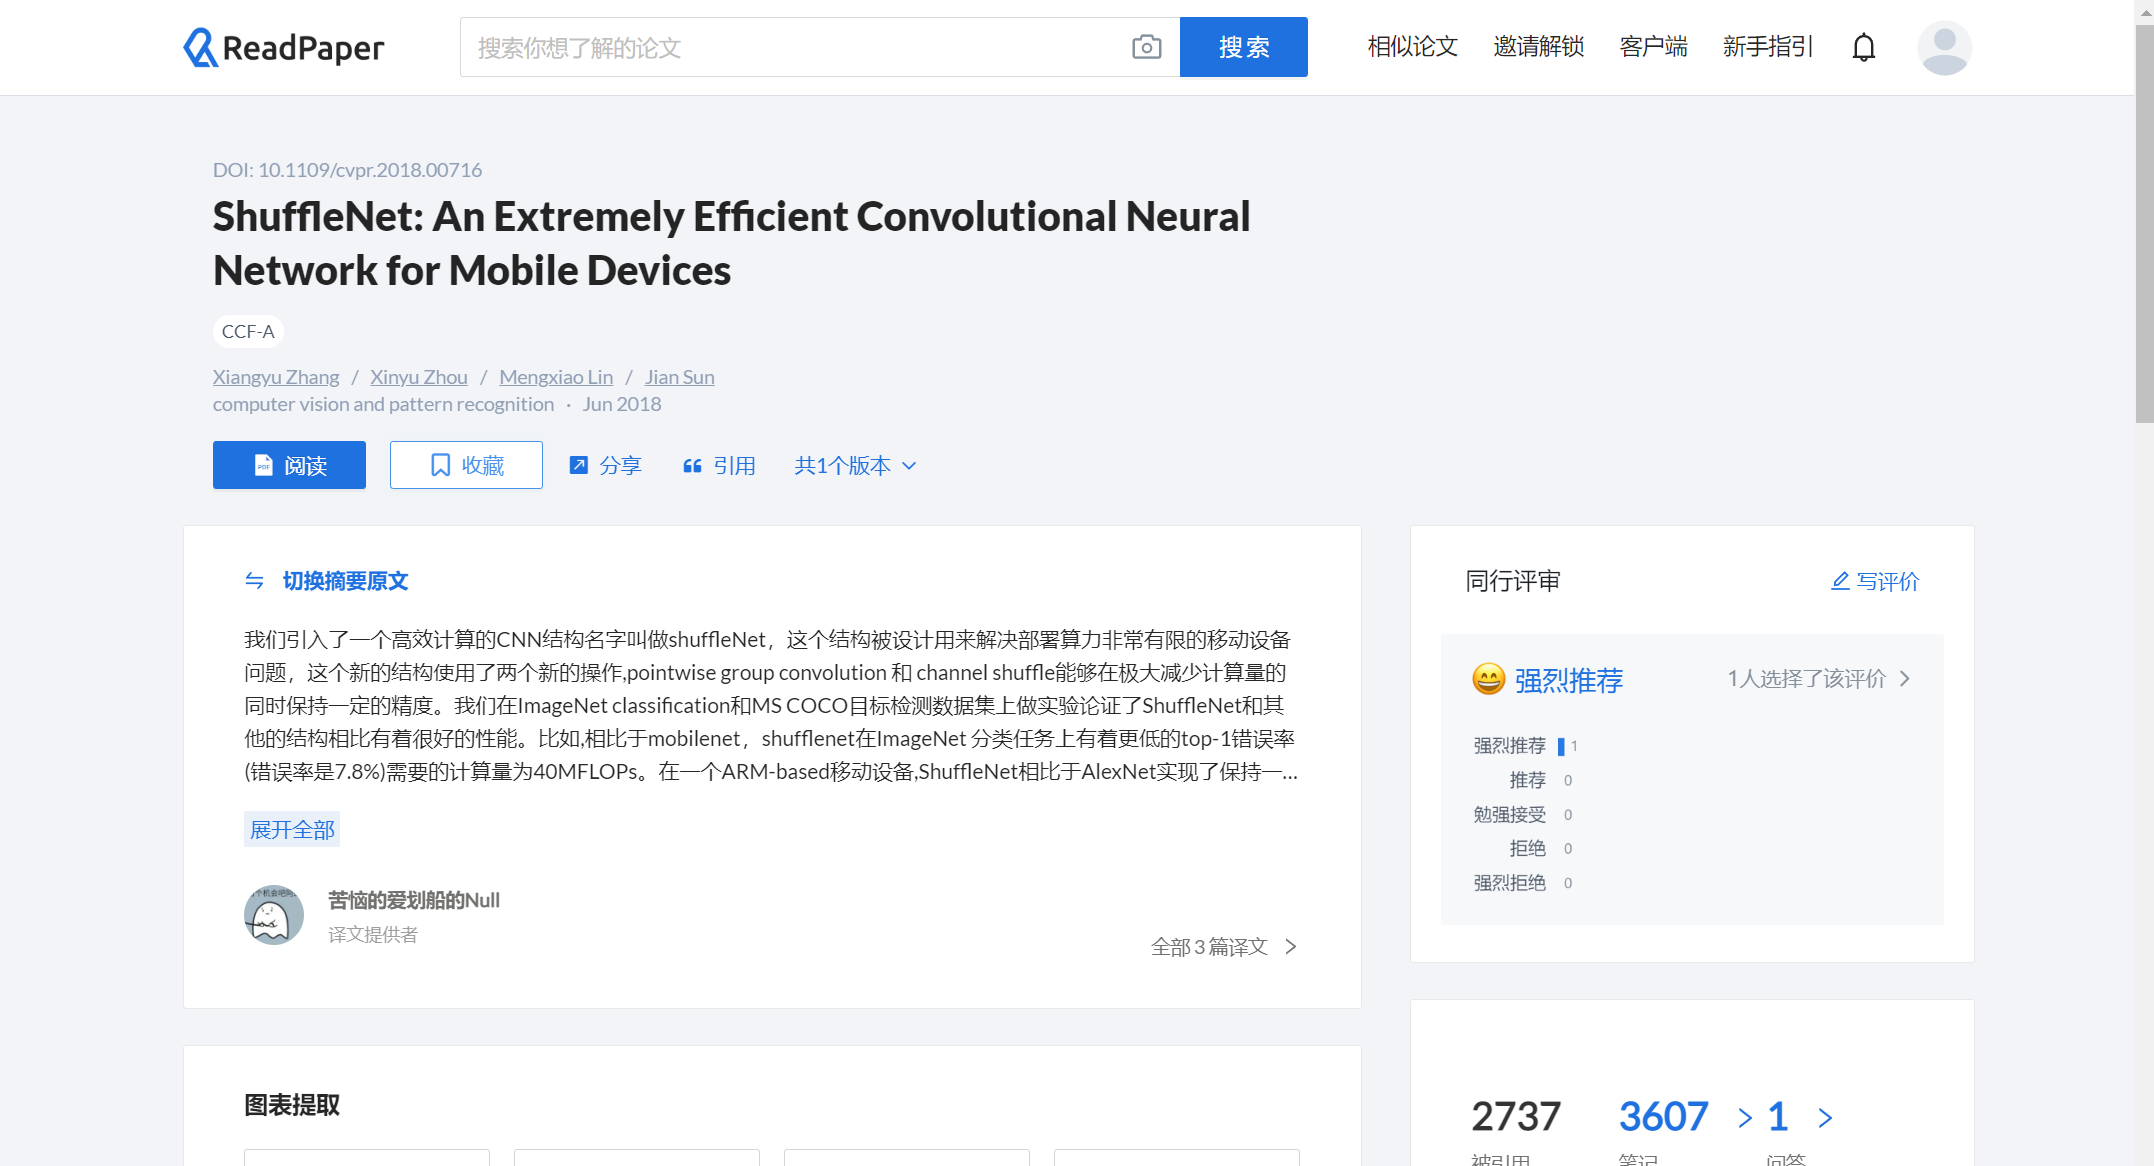
Task: Click the DOI text 10.1109/cvpr.2018.00716
Action: pyautogui.click(x=370, y=170)
